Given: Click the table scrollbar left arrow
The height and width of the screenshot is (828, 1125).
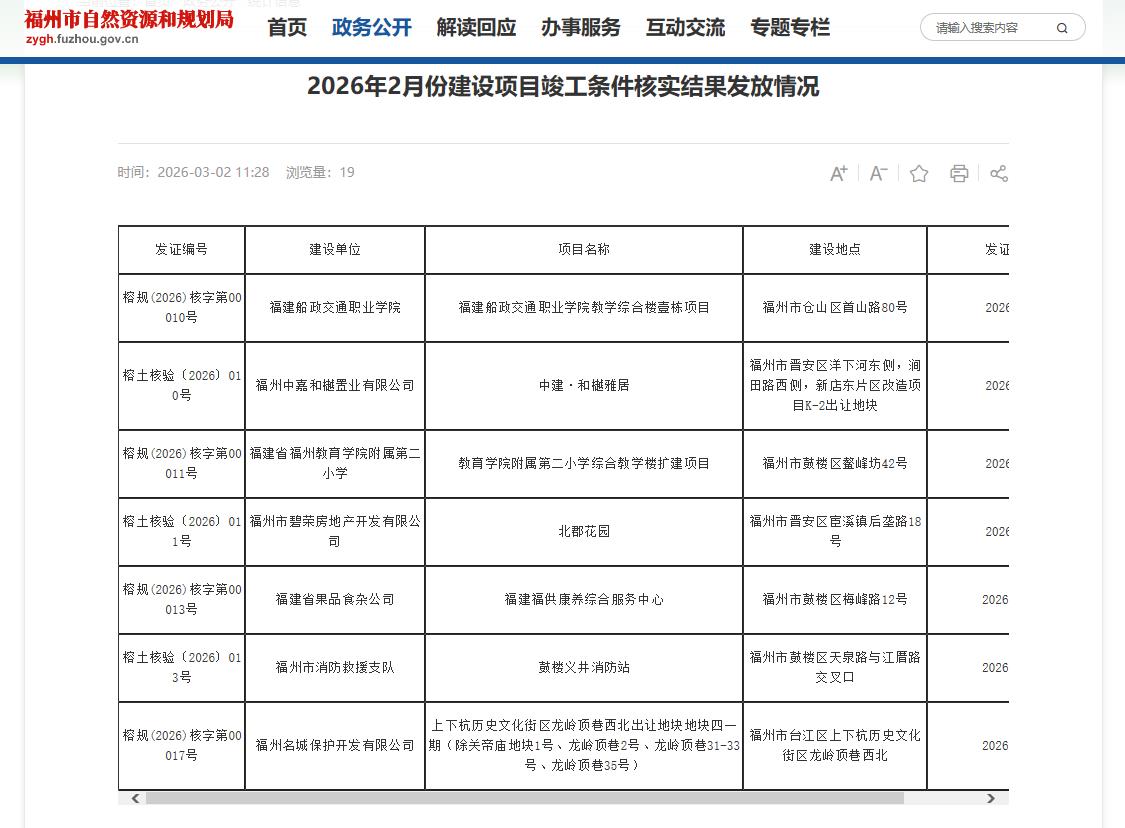Looking at the screenshot, I should pos(134,798).
